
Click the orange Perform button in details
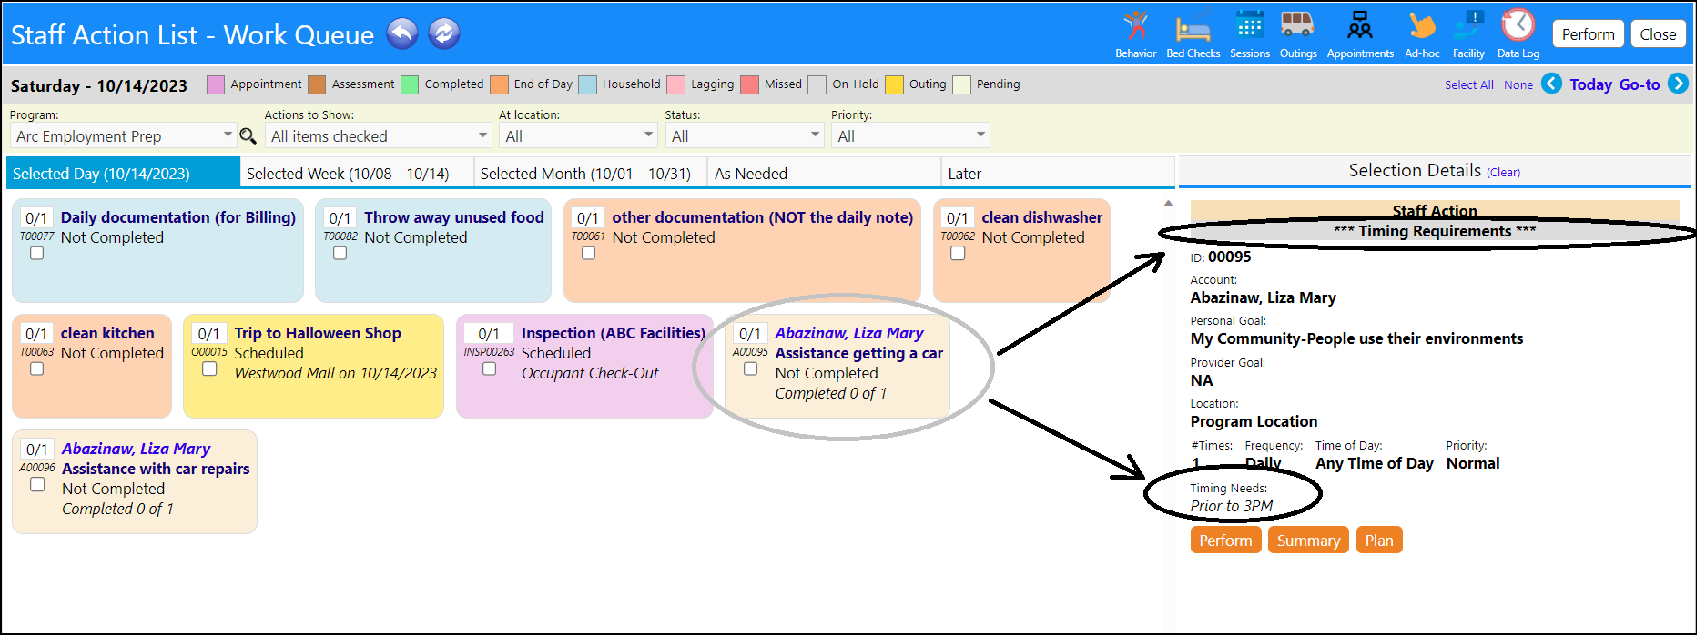coord(1226,540)
